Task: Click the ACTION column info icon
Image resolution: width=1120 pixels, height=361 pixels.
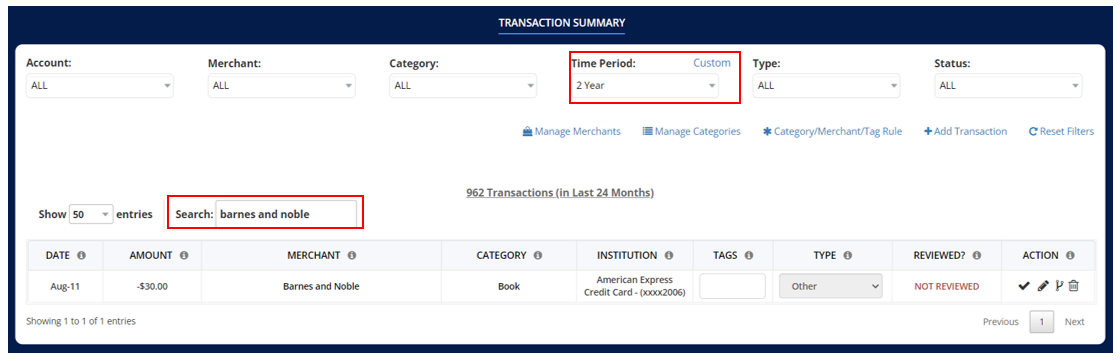Action: [x=1070, y=255]
